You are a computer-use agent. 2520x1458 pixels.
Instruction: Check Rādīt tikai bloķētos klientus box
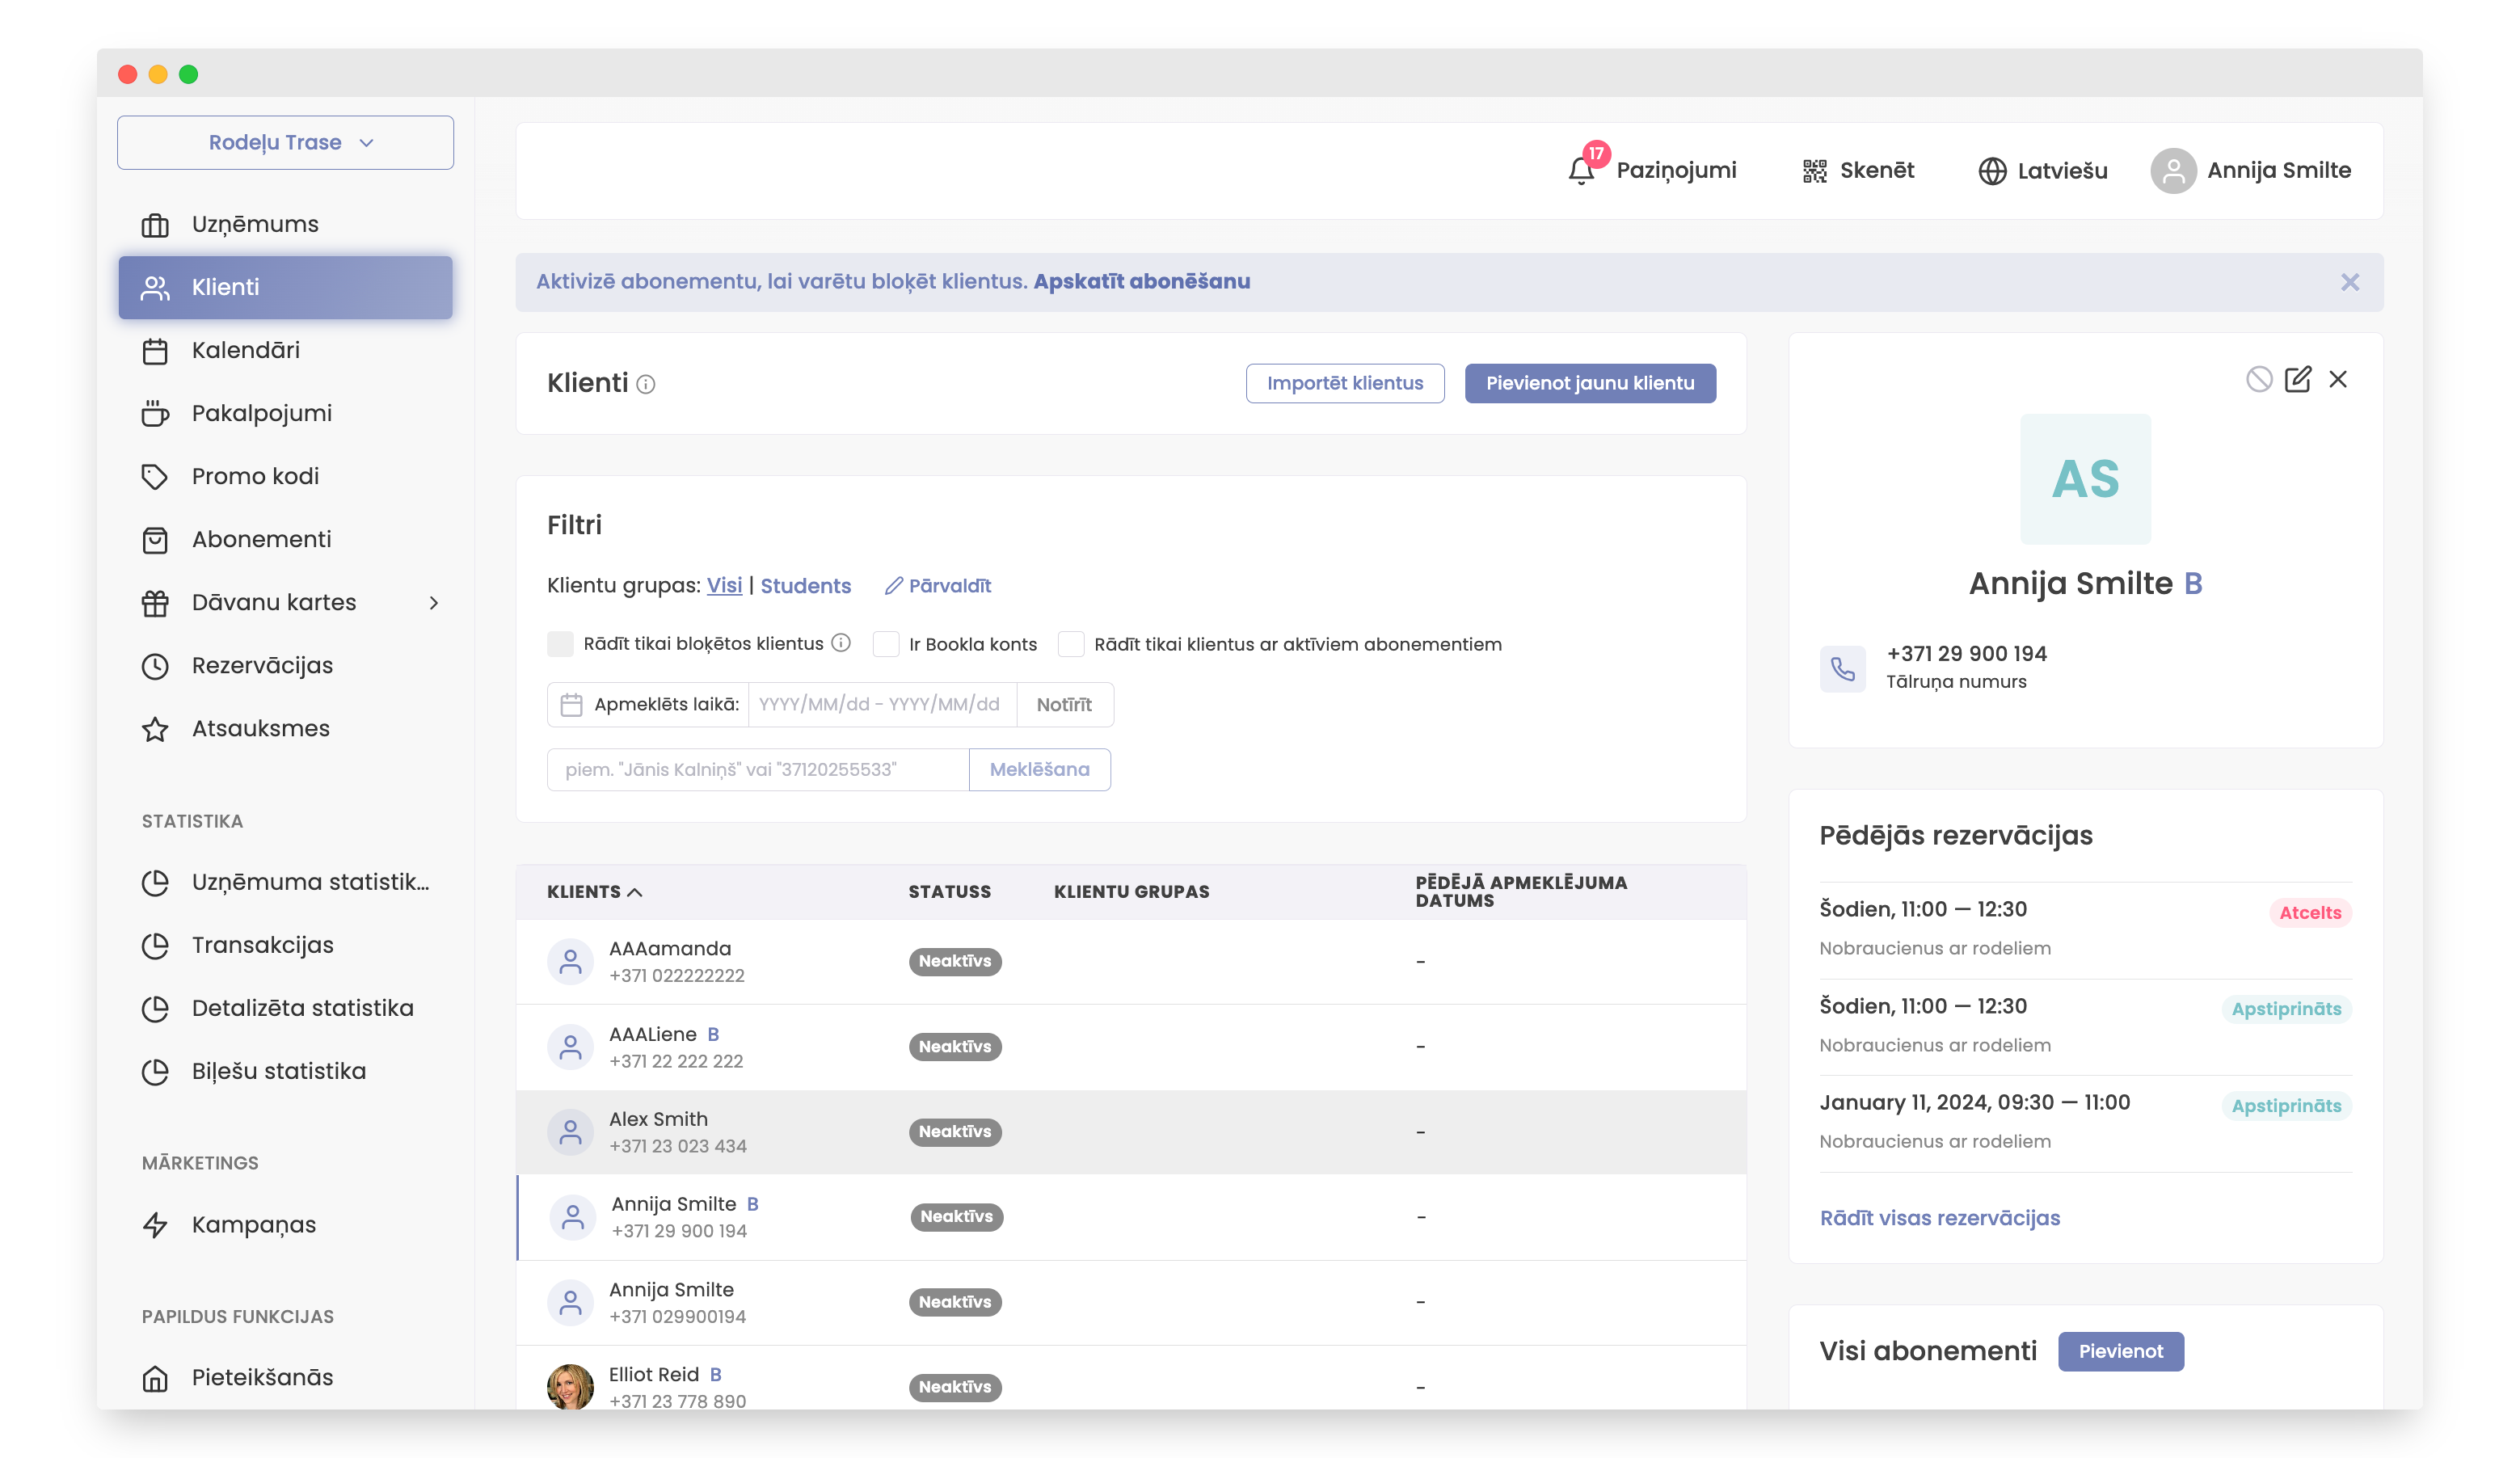[x=560, y=644]
